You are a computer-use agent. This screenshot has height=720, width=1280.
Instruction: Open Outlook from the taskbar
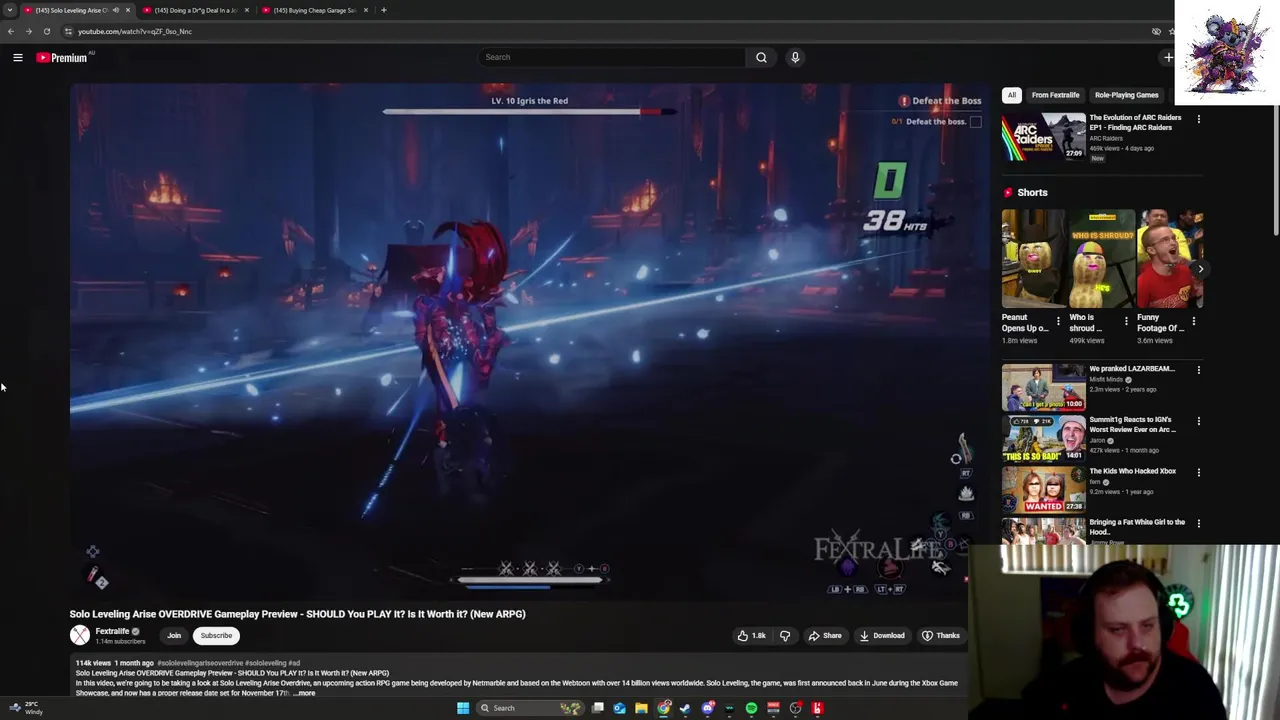pos(619,708)
